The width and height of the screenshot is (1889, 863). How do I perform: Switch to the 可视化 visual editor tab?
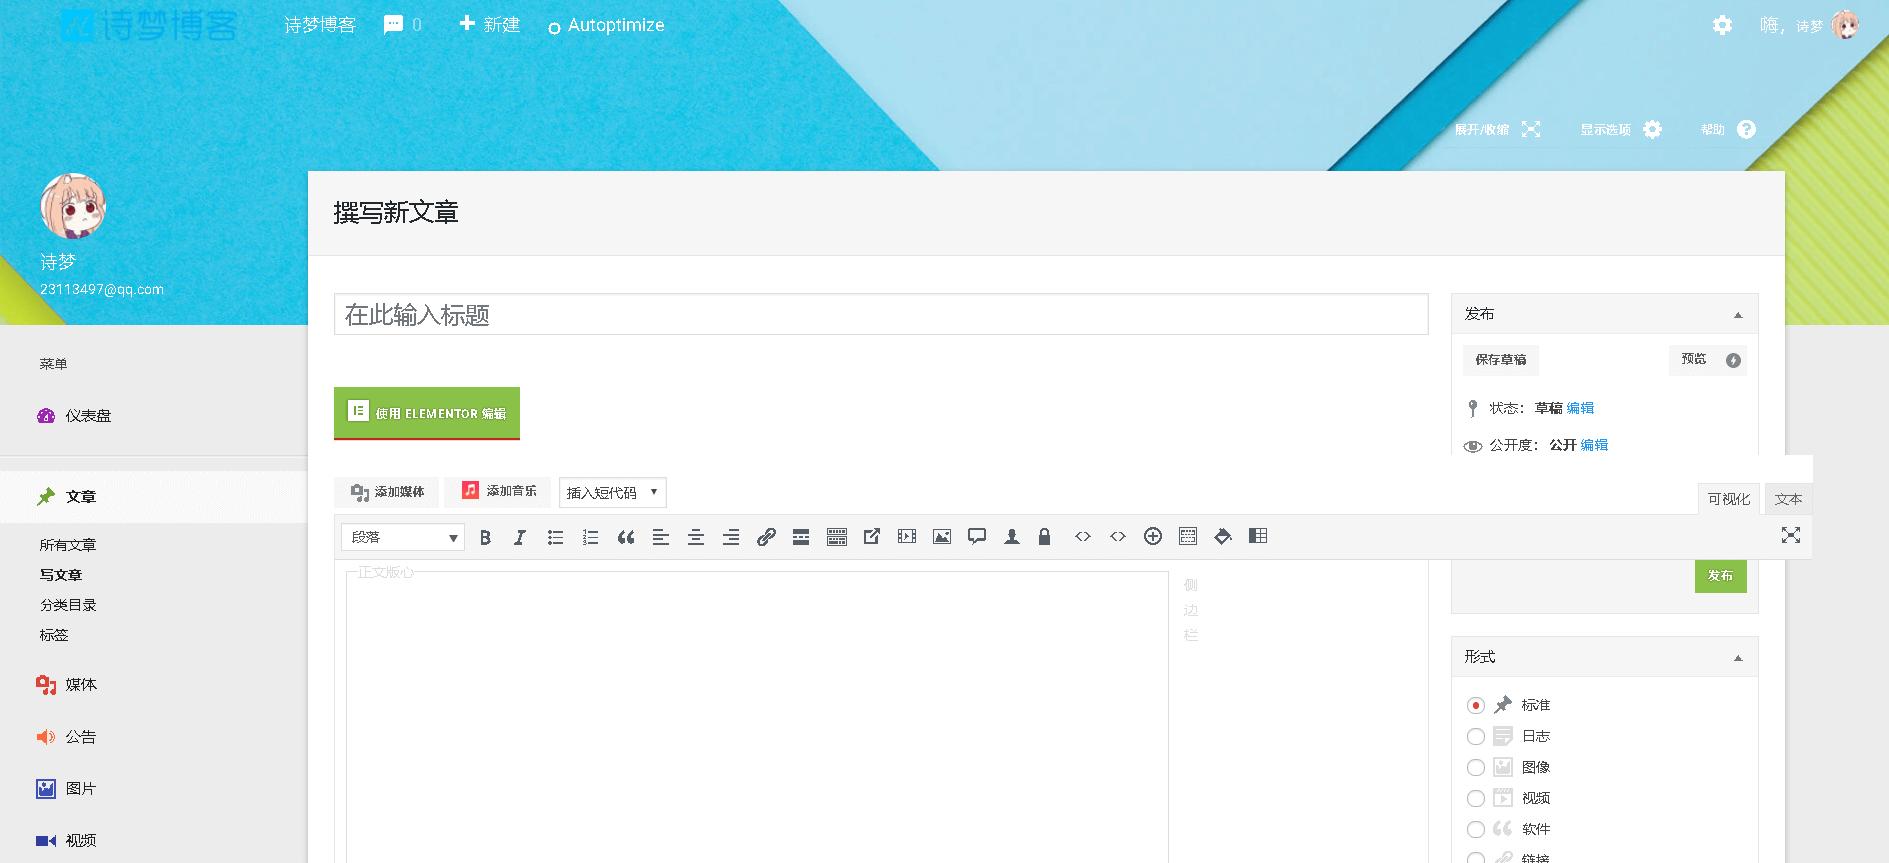click(1729, 499)
